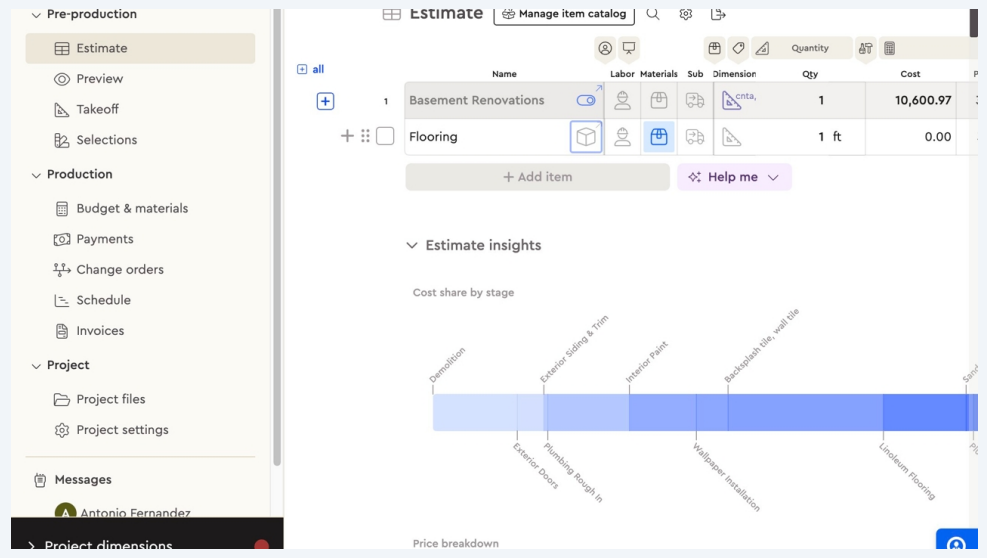The image size is (987, 558).
Task: Open estimate settings gear icon
Action: tap(686, 14)
